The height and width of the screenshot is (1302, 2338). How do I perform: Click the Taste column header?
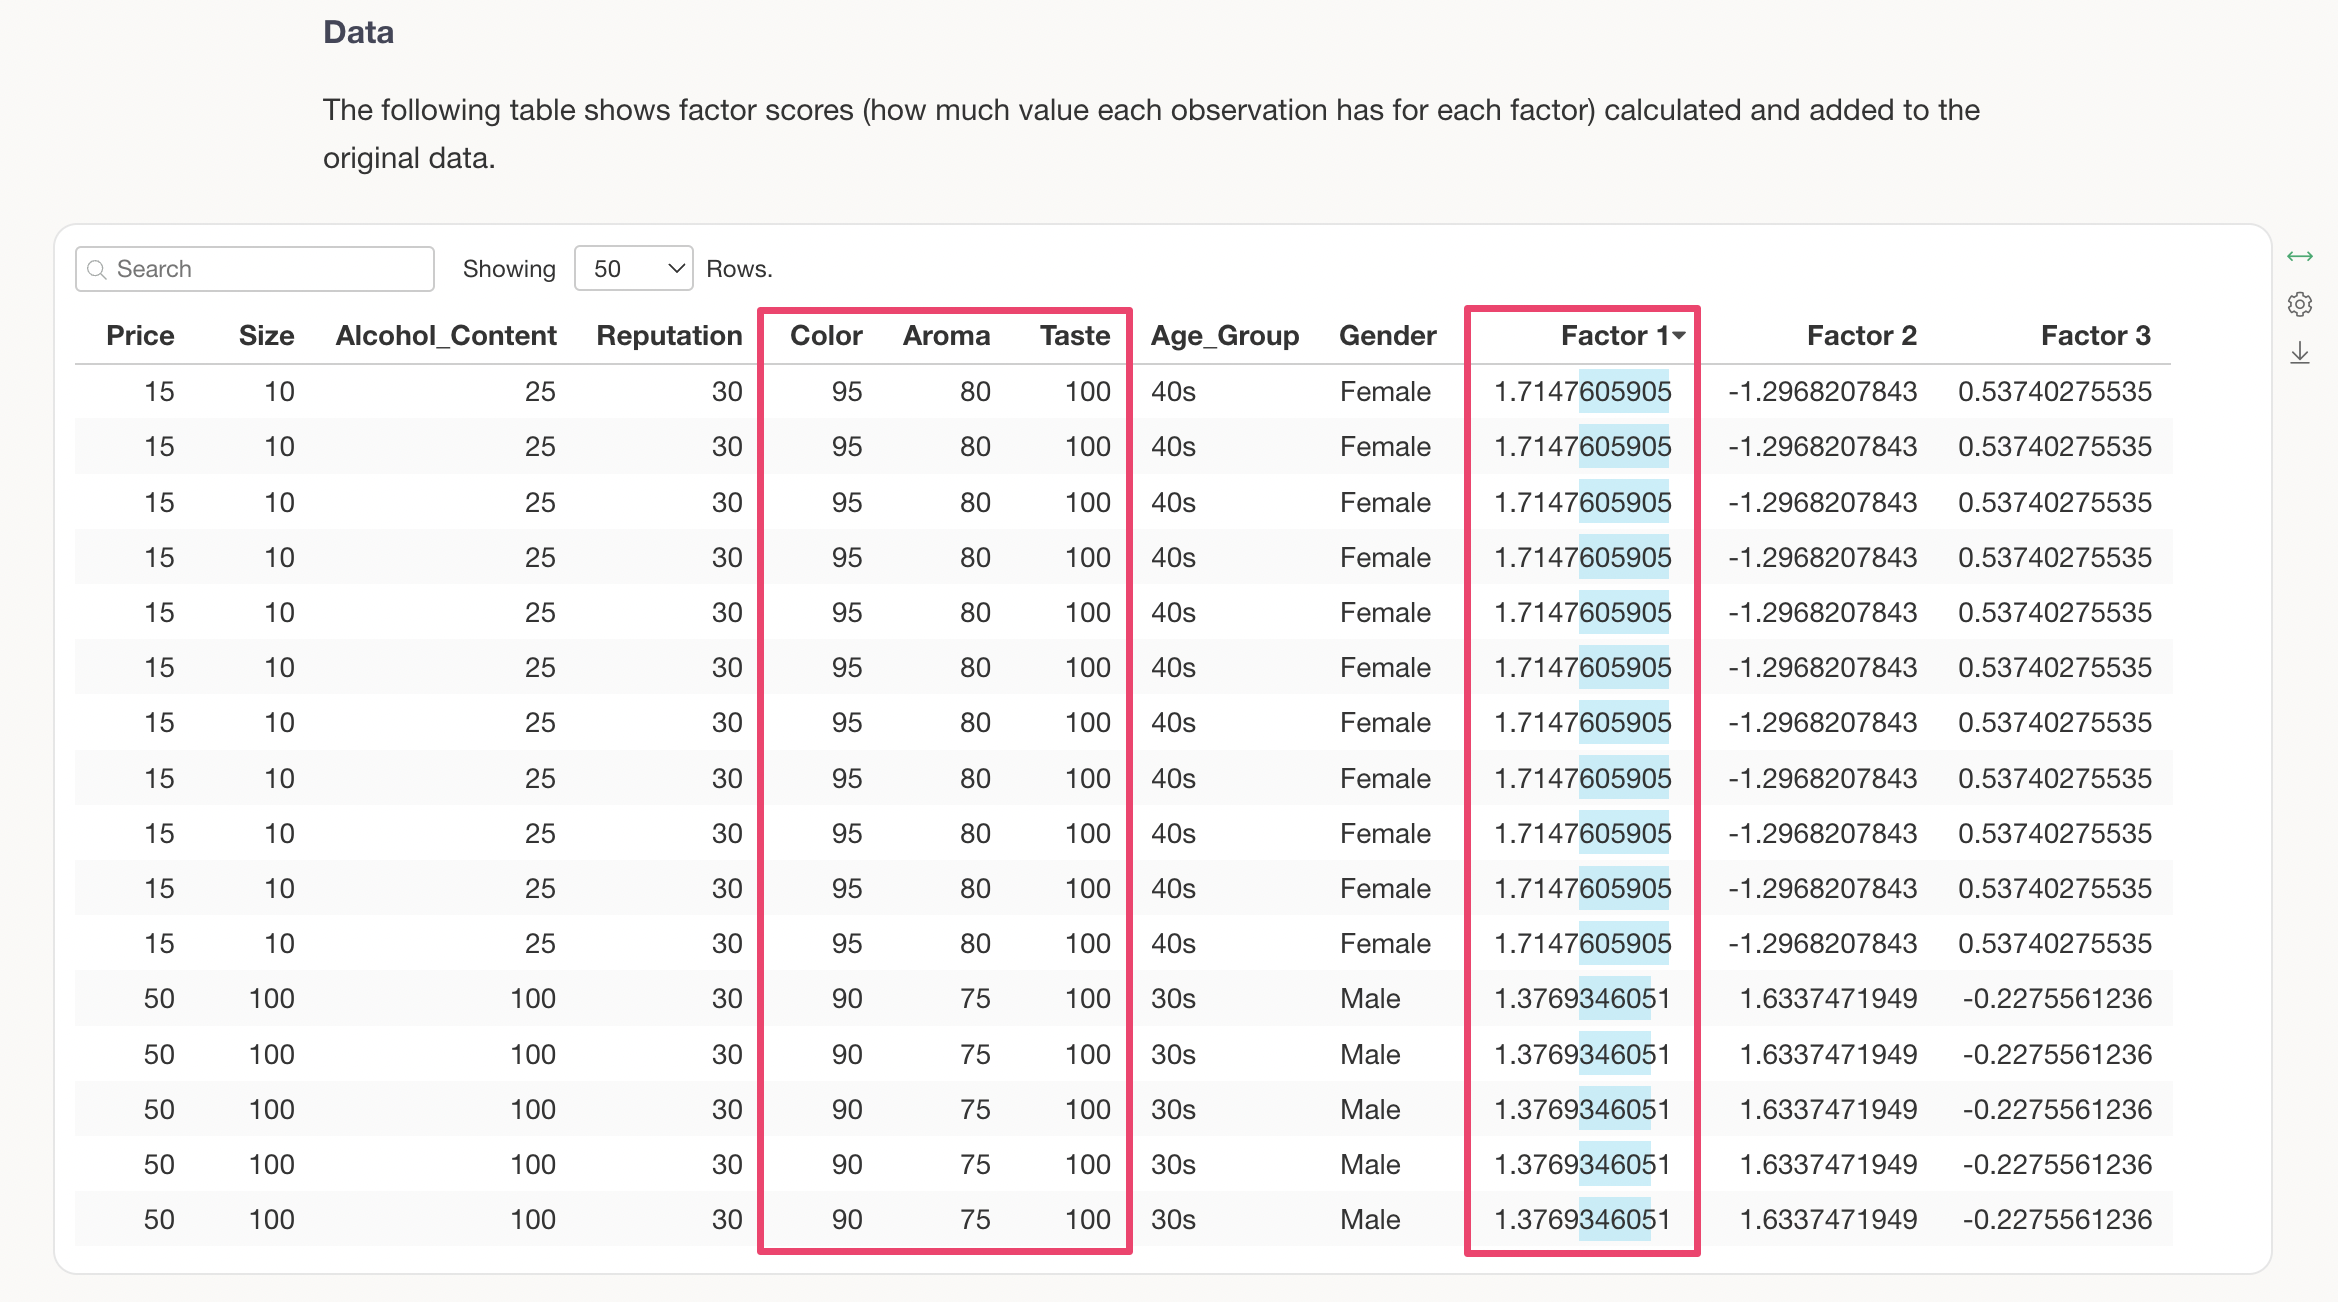point(1074,336)
